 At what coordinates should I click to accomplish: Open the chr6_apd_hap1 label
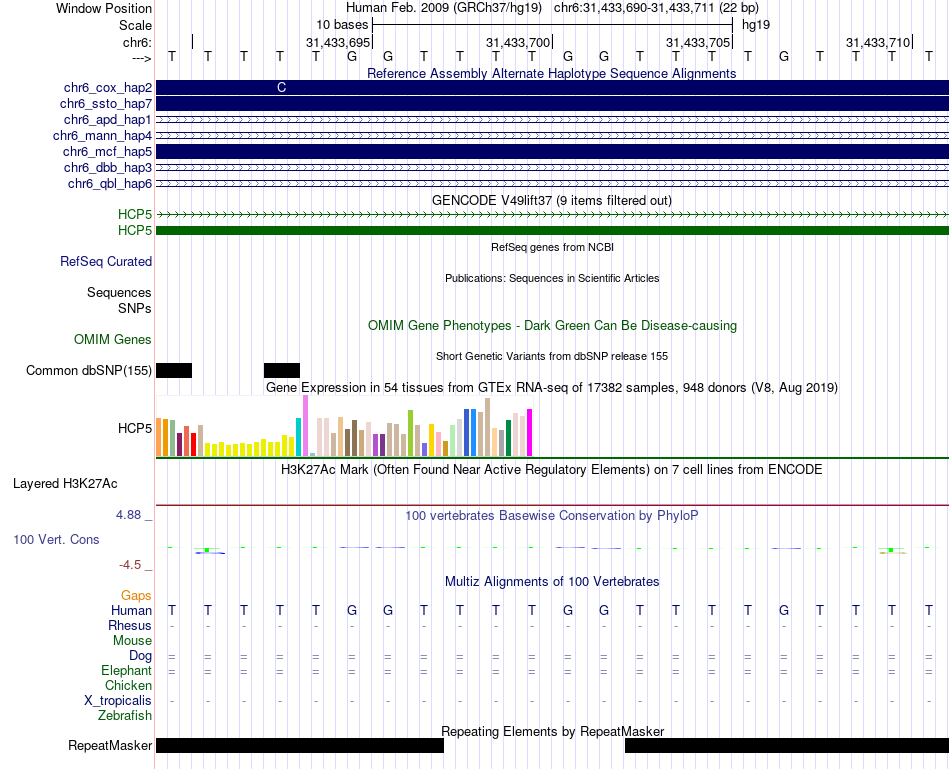108,119
